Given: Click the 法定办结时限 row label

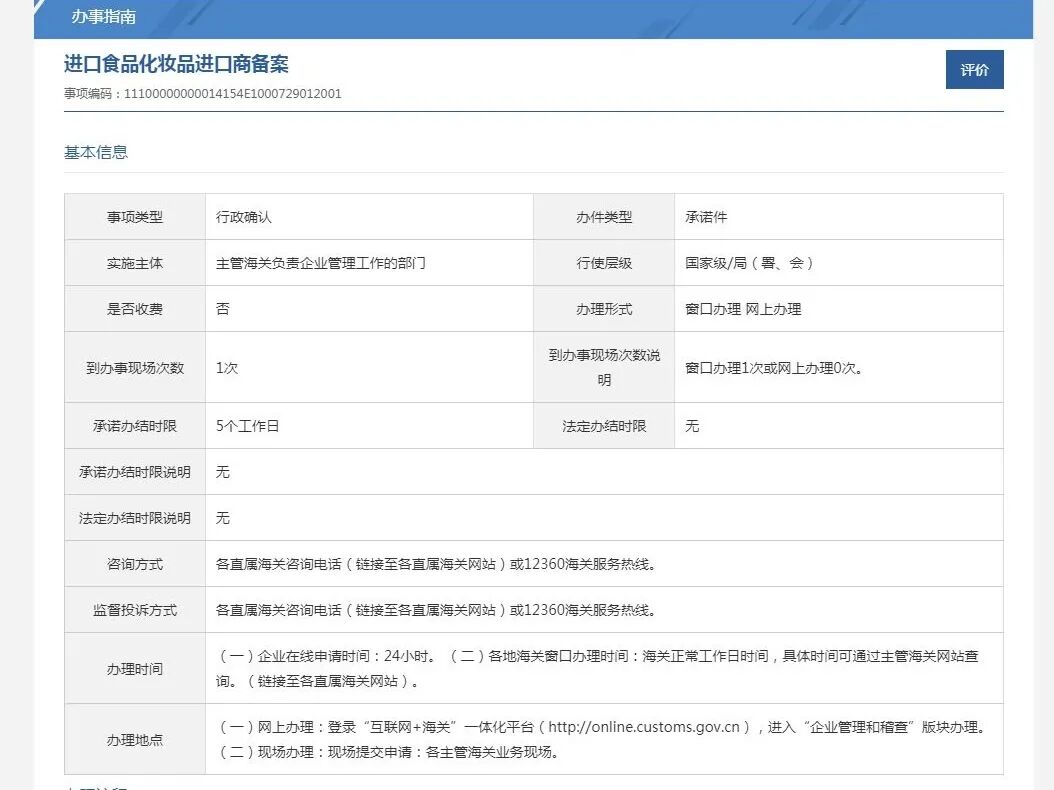Looking at the screenshot, I should coord(604,425).
